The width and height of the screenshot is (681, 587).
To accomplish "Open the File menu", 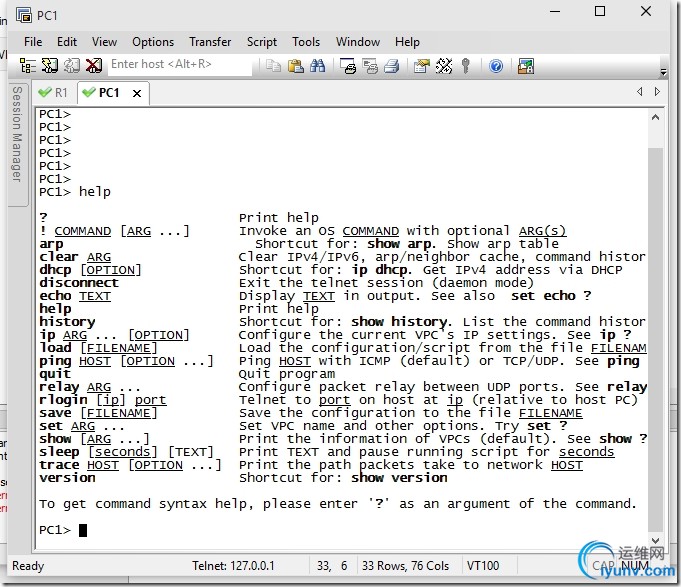I will tap(33, 42).
